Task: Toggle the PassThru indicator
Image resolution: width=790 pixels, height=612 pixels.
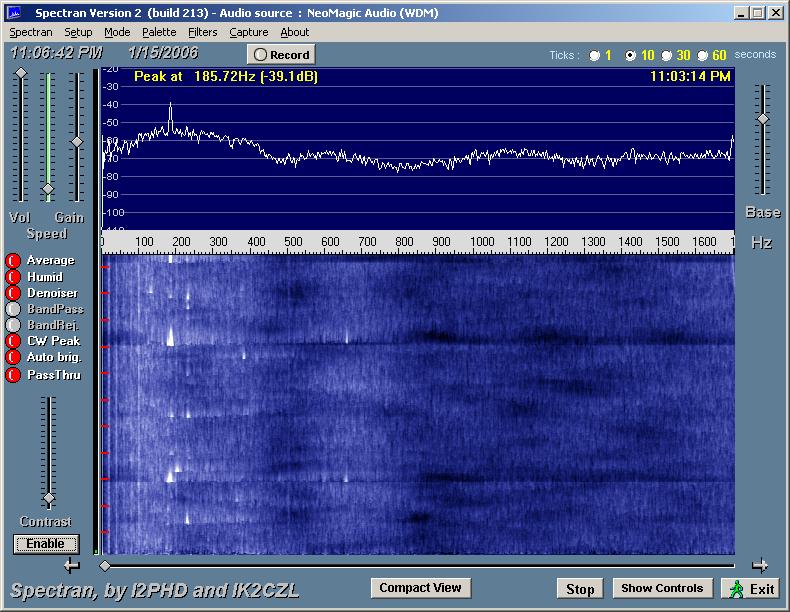Action: 13,375
